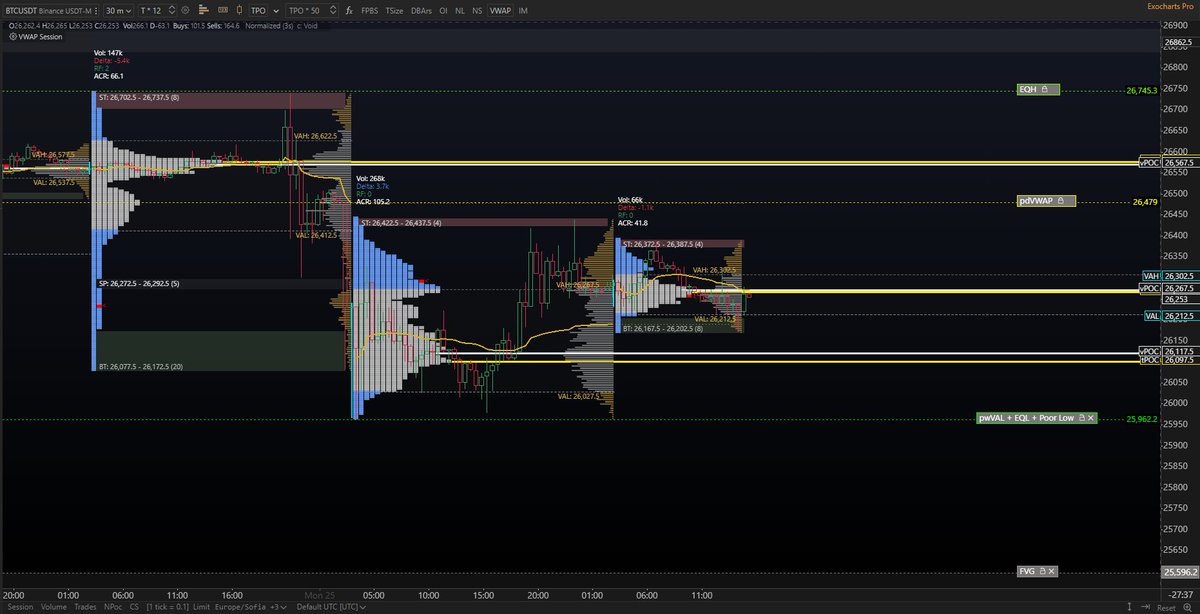The height and width of the screenshot is (614, 1200).
Task: Click the 26,479 yellow price value
Action: pyautogui.click(x=1145, y=202)
